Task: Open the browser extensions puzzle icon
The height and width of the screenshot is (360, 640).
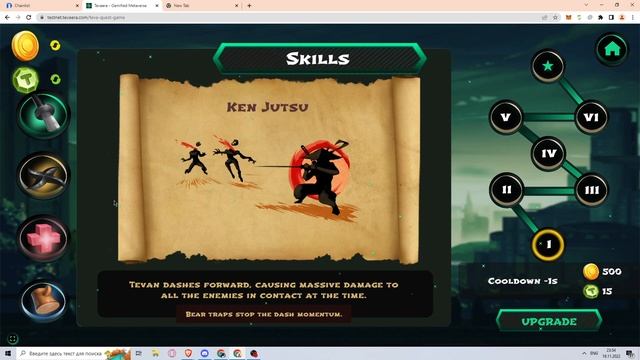Action: click(x=600, y=18)
